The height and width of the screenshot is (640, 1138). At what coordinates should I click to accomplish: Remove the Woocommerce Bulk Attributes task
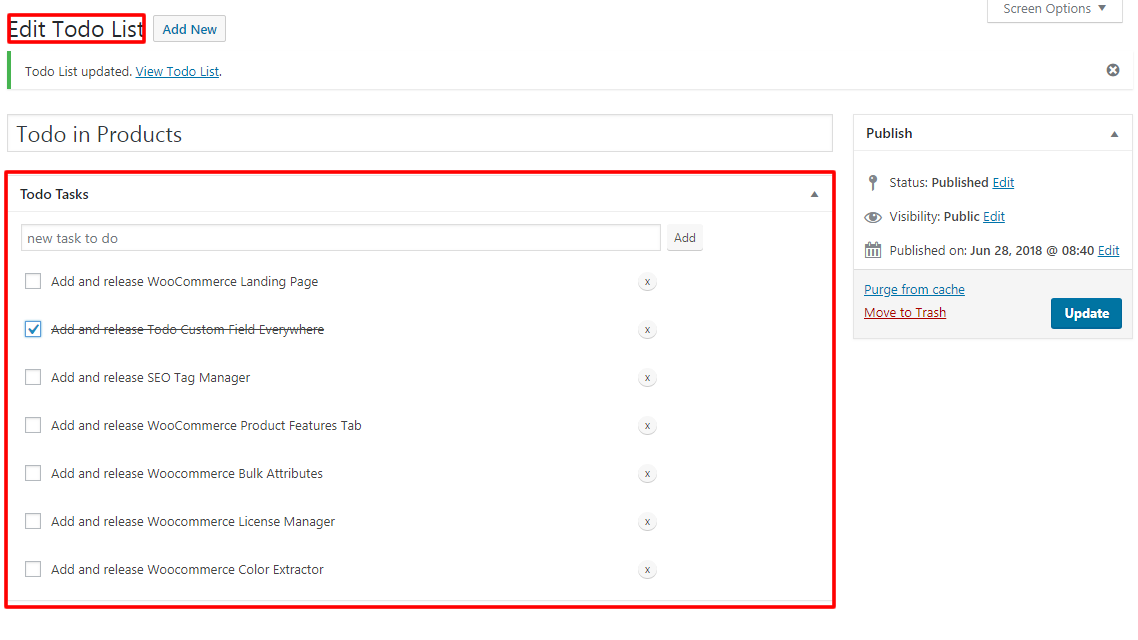(647, 474)
